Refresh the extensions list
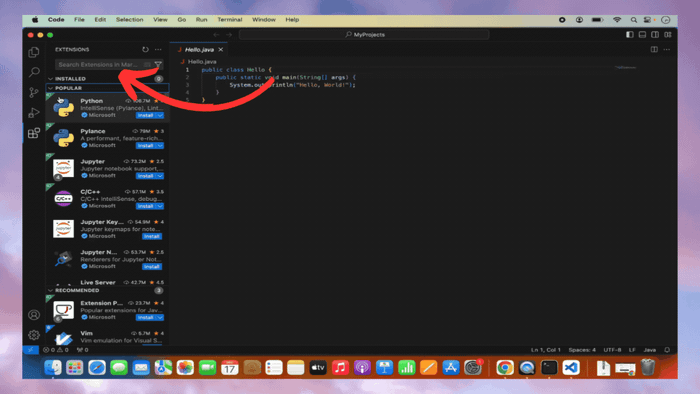The width and height of the screenshot is (700, 394). coord(145,50)
